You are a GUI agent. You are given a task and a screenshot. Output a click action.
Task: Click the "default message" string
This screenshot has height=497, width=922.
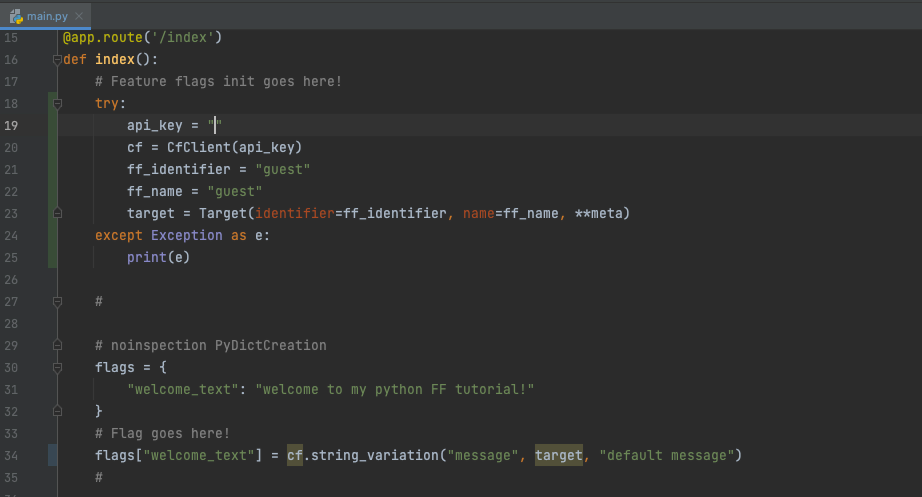coord(667,455)
